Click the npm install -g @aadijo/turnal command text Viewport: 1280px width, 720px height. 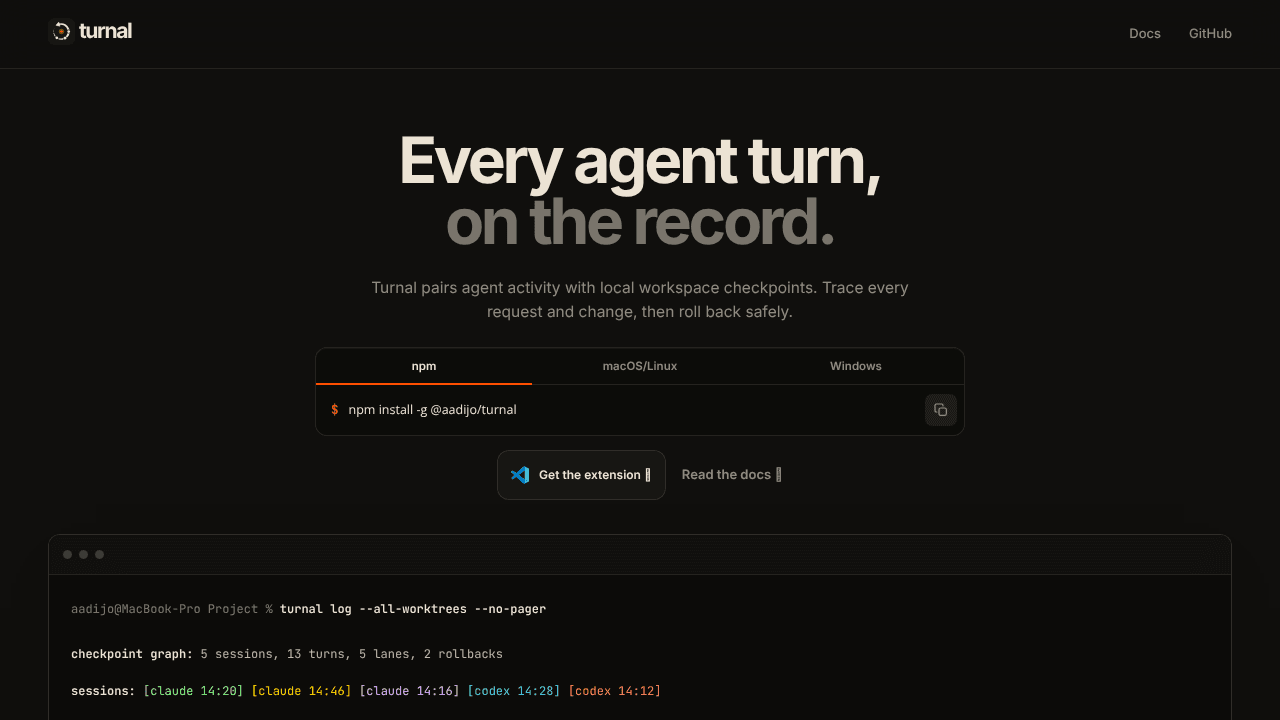[x=432, y=410]
